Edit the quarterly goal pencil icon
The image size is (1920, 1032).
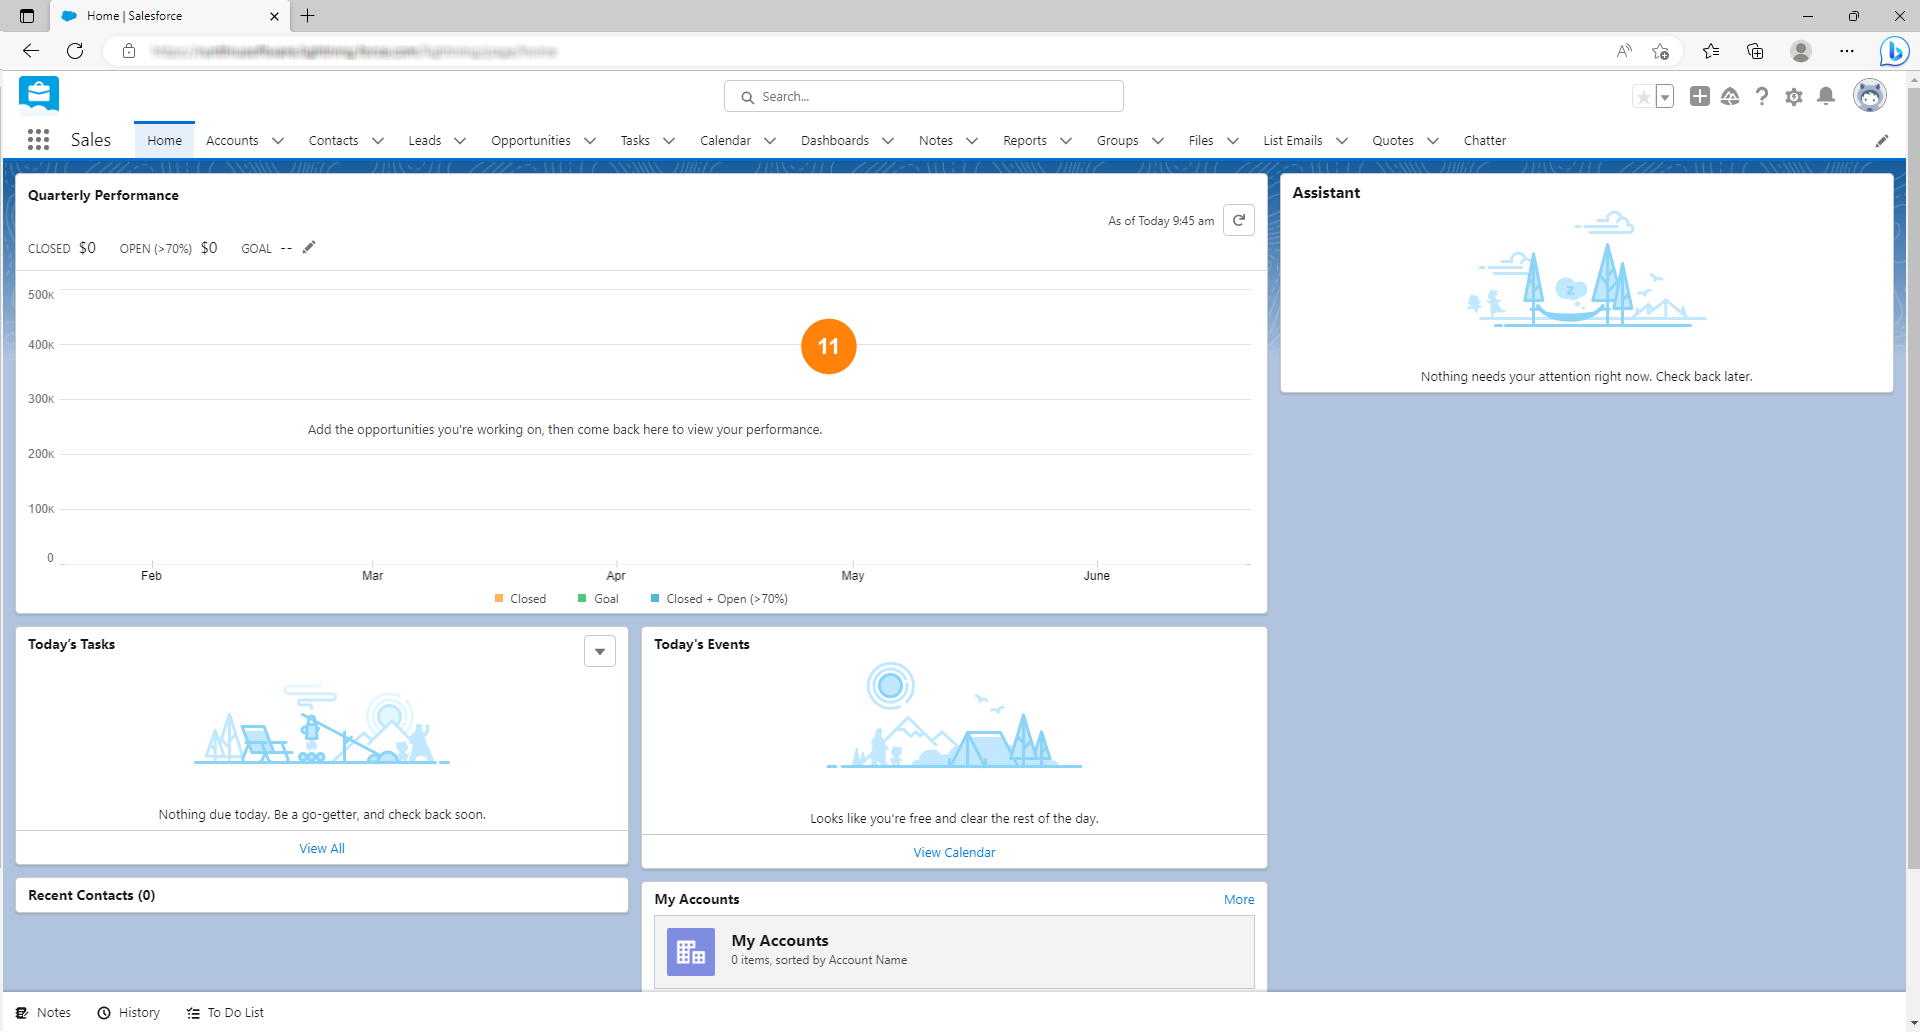309,248
